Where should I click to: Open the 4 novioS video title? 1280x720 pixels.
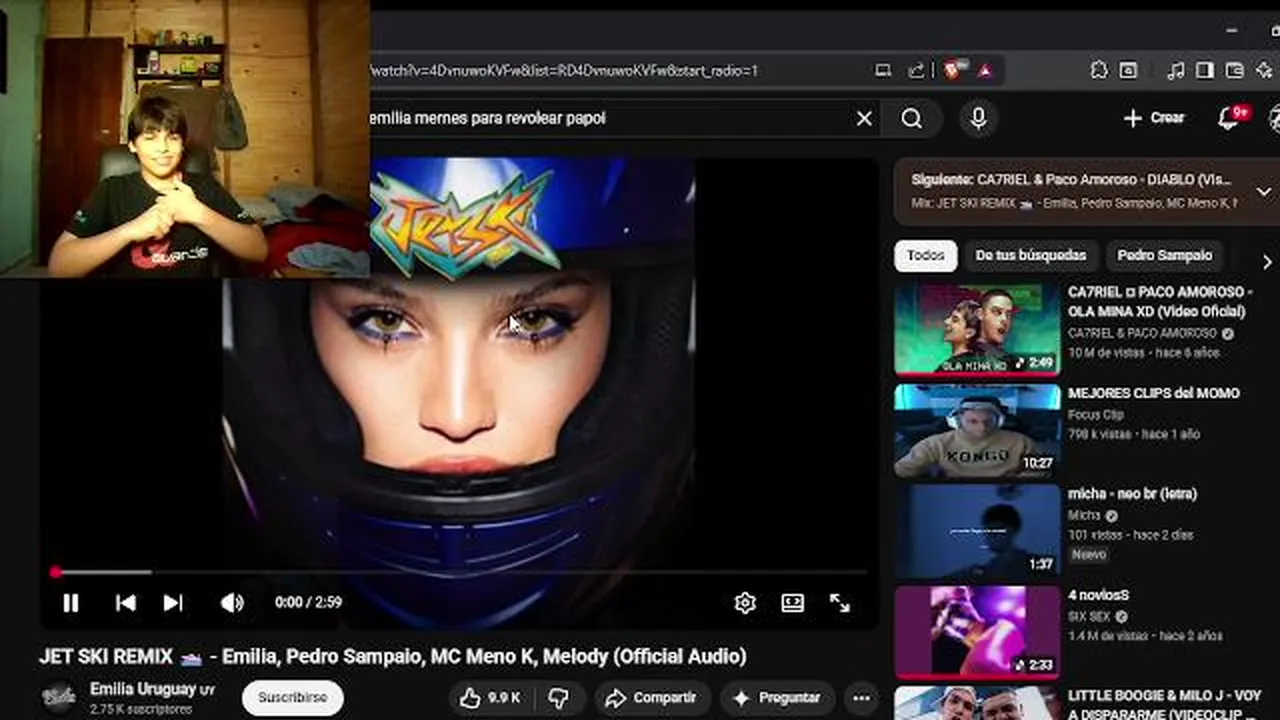click(x=1100, y=596)
